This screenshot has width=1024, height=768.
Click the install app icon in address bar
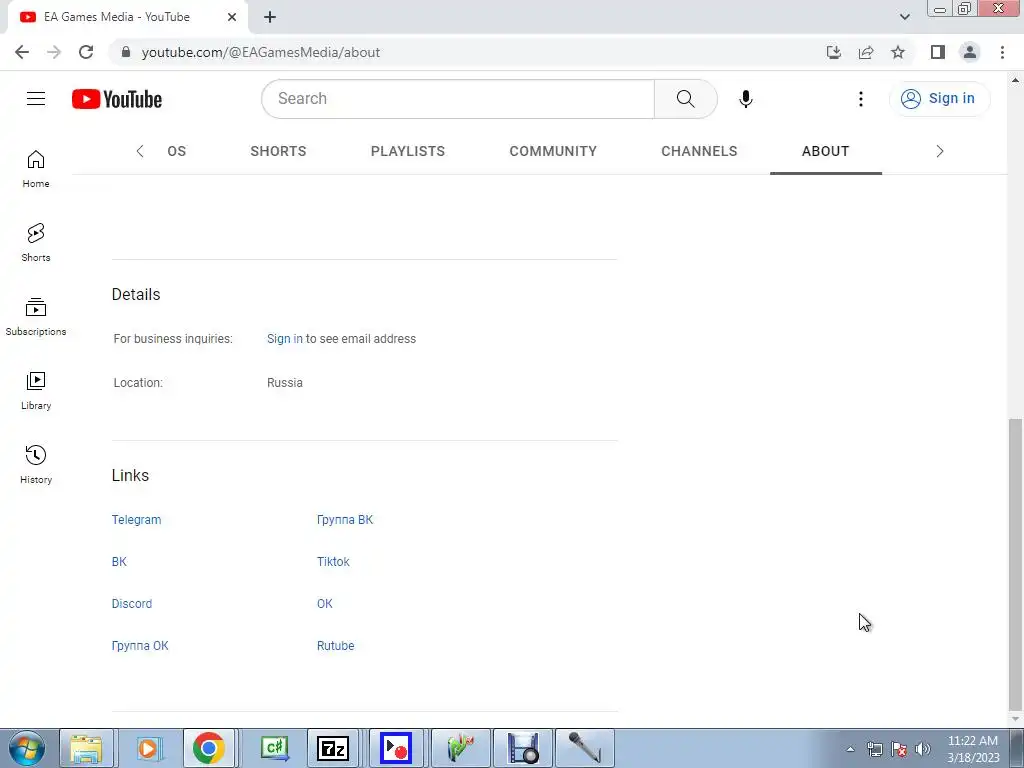click(833, 52)
